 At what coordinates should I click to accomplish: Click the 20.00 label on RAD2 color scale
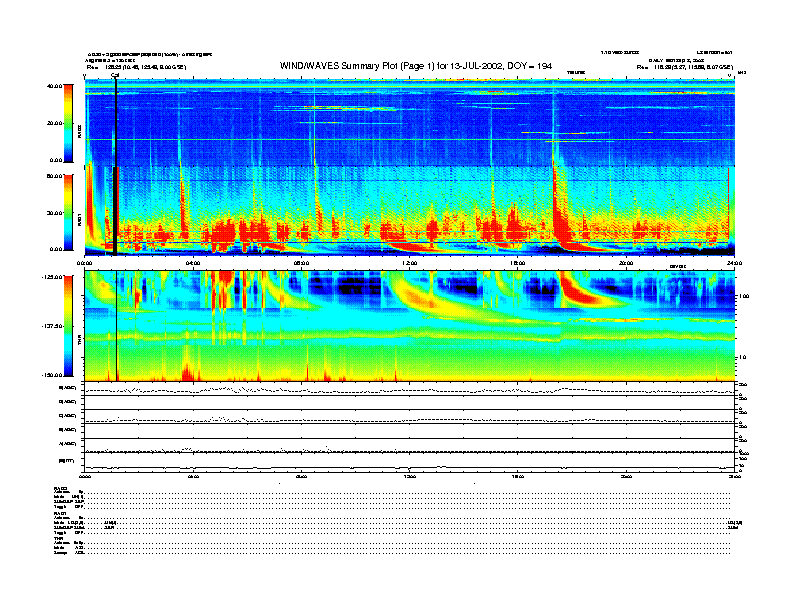54,123
